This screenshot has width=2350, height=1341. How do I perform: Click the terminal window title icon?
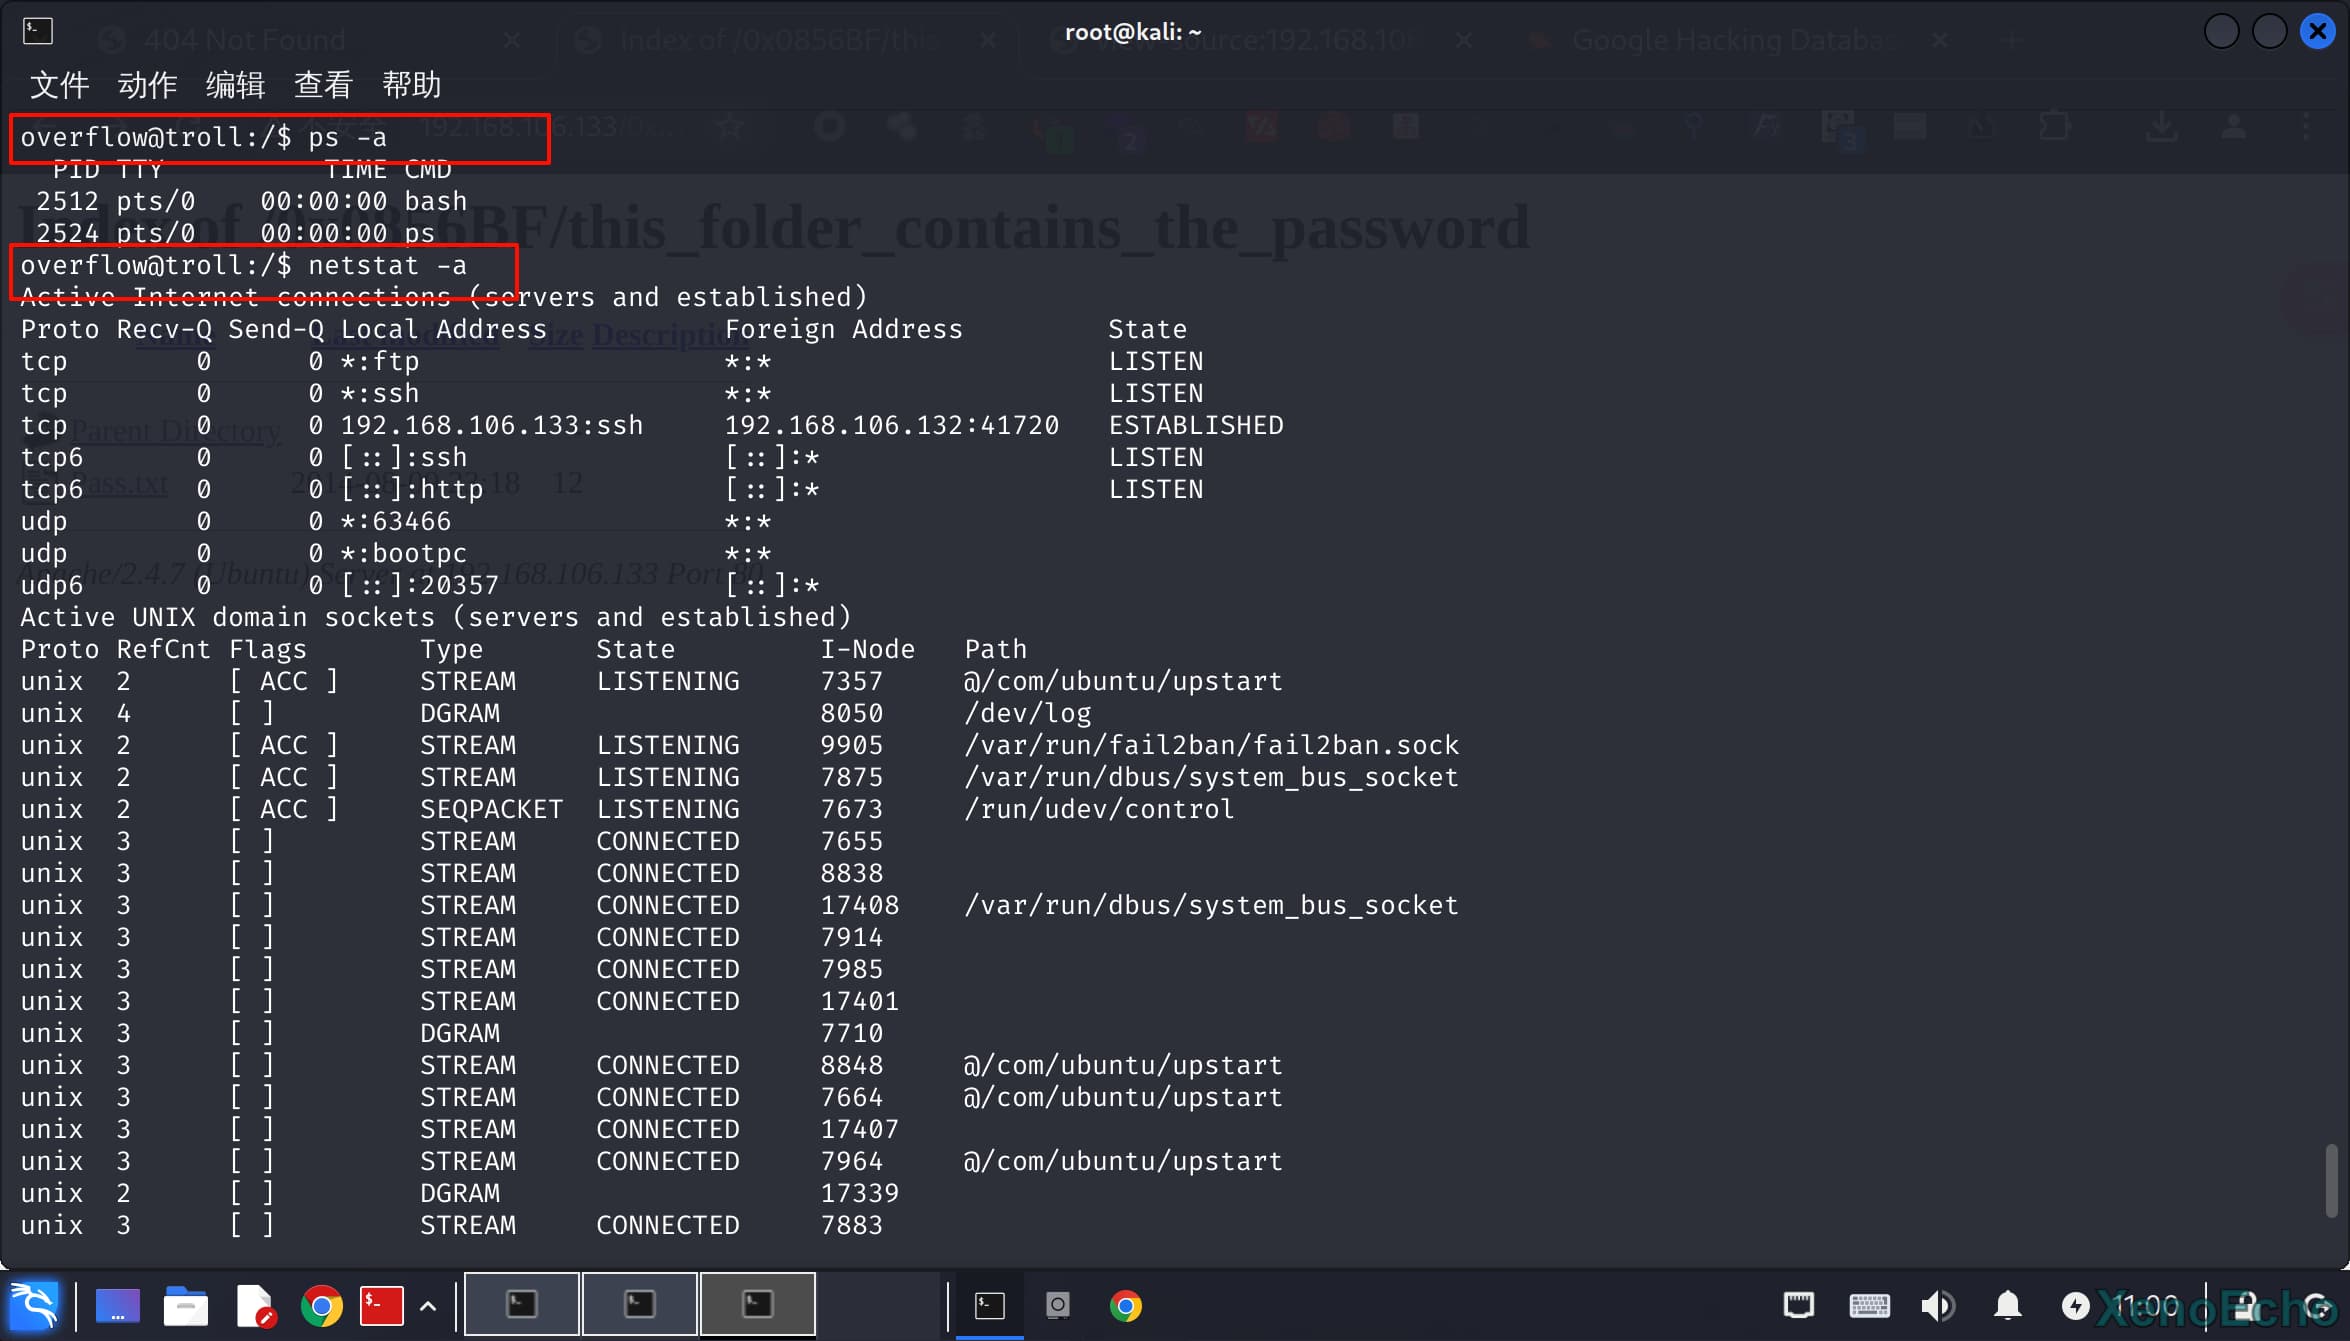38,31
